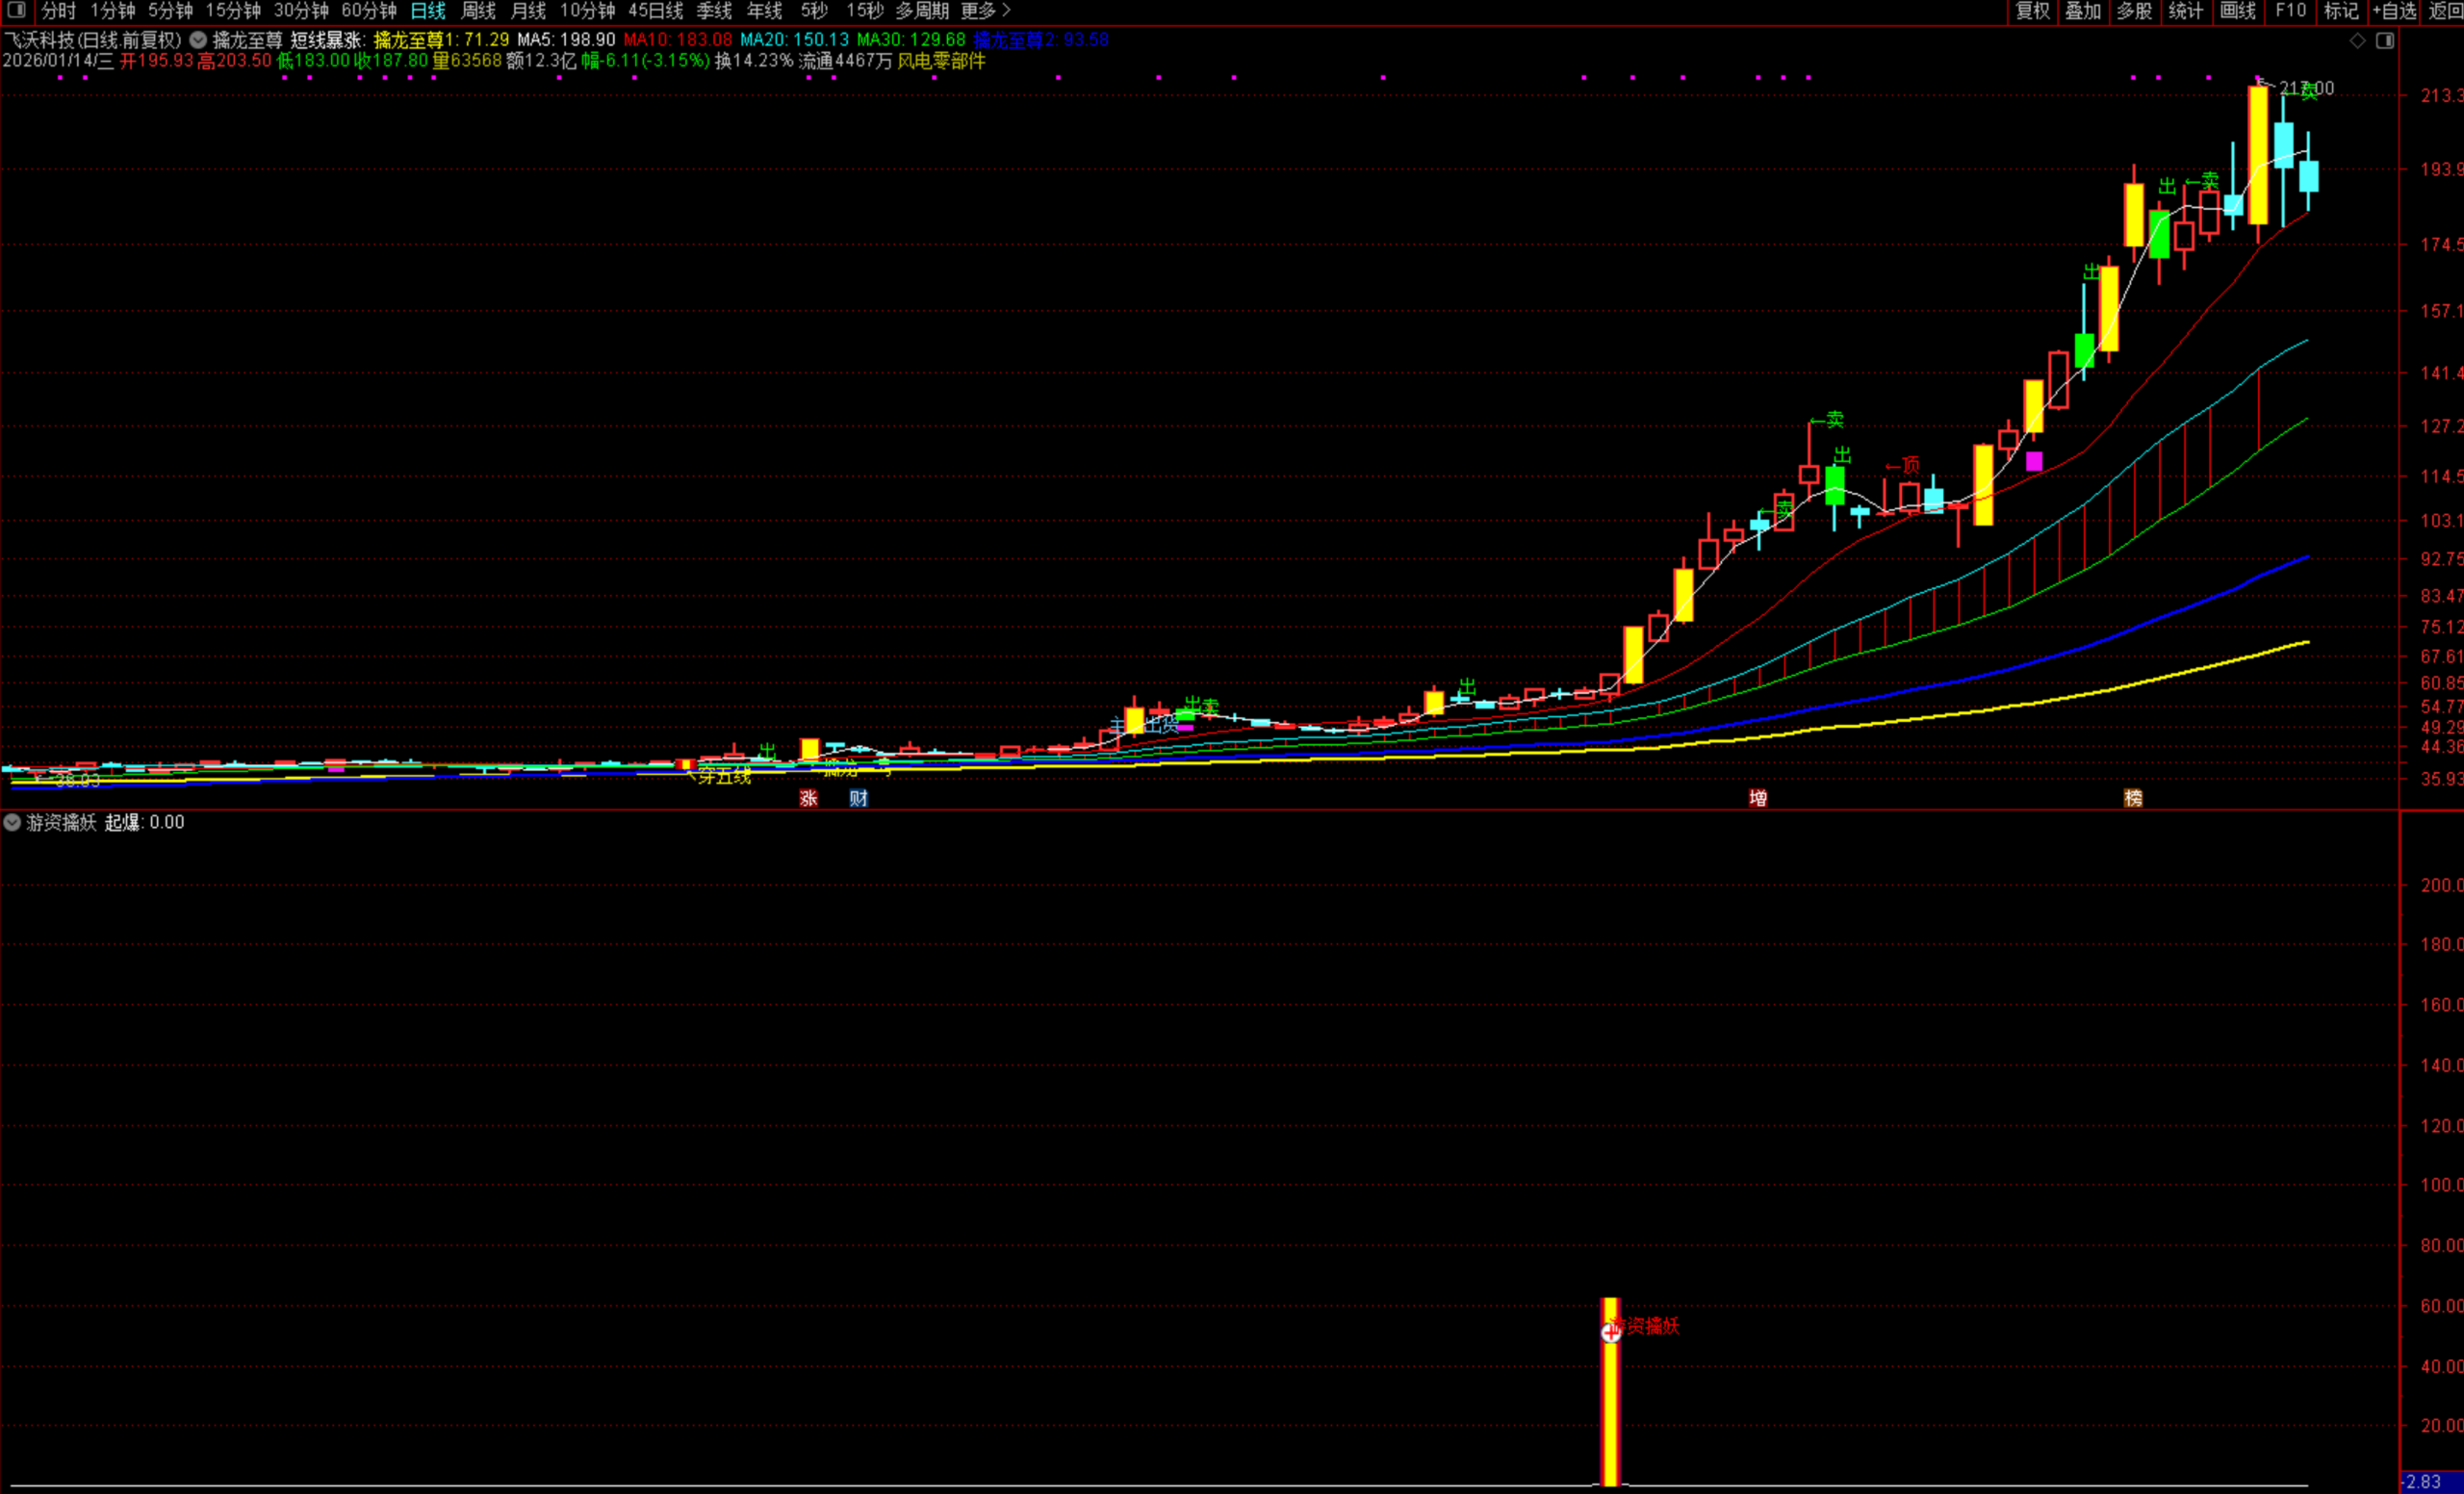Screen dimensions: 2464x1494
Task: Click the 增 marker icon on timeline
Action: coord(1757,798)
